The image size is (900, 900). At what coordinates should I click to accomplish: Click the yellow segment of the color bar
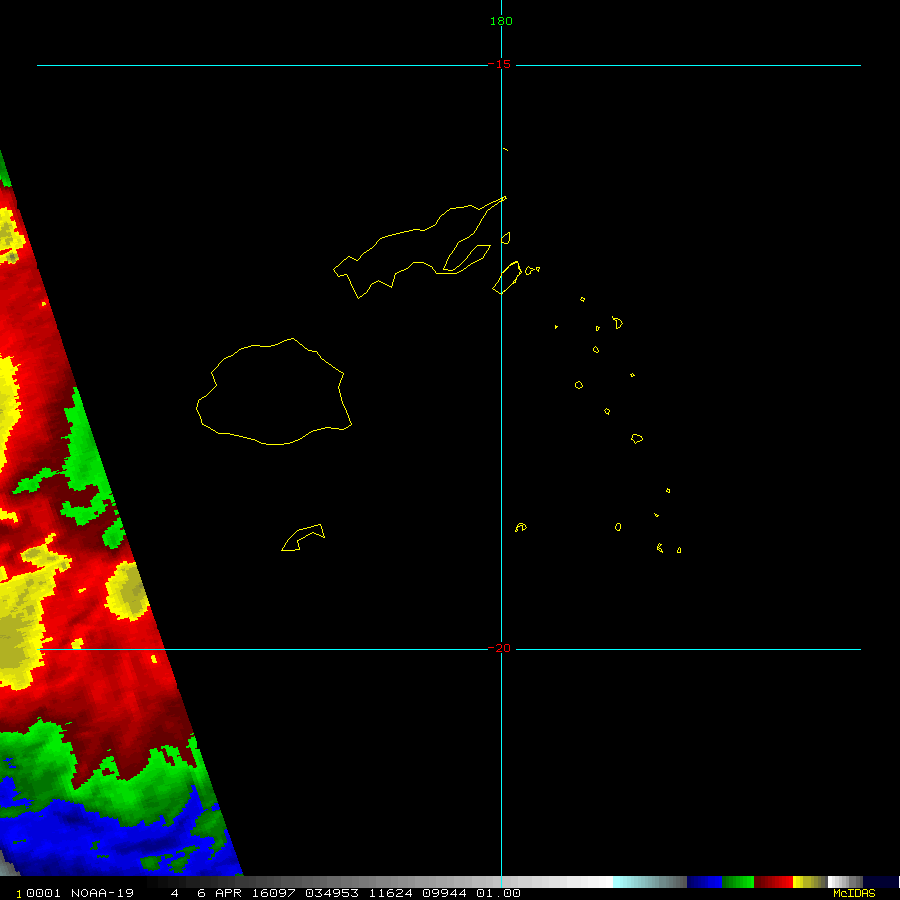coord(810,882)
